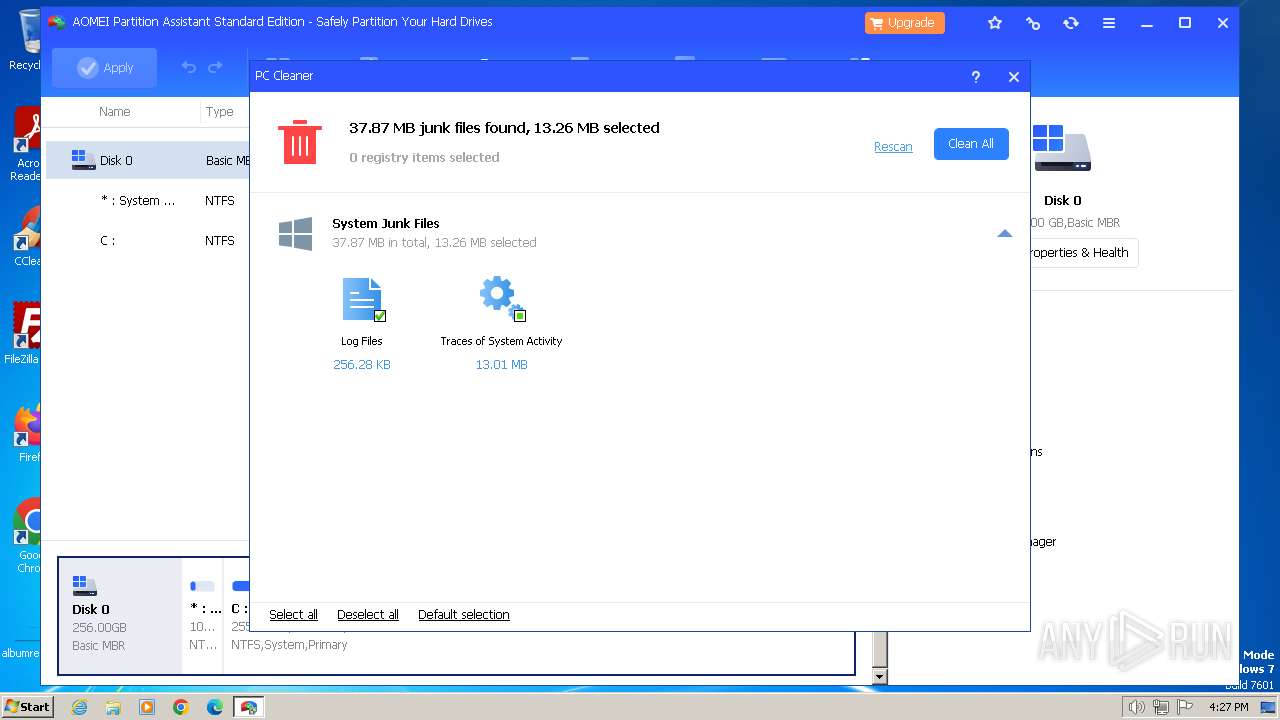1280x720 pixels.
Task: Click the Traces of System Activity gear icon
Action: pos(501,298)
